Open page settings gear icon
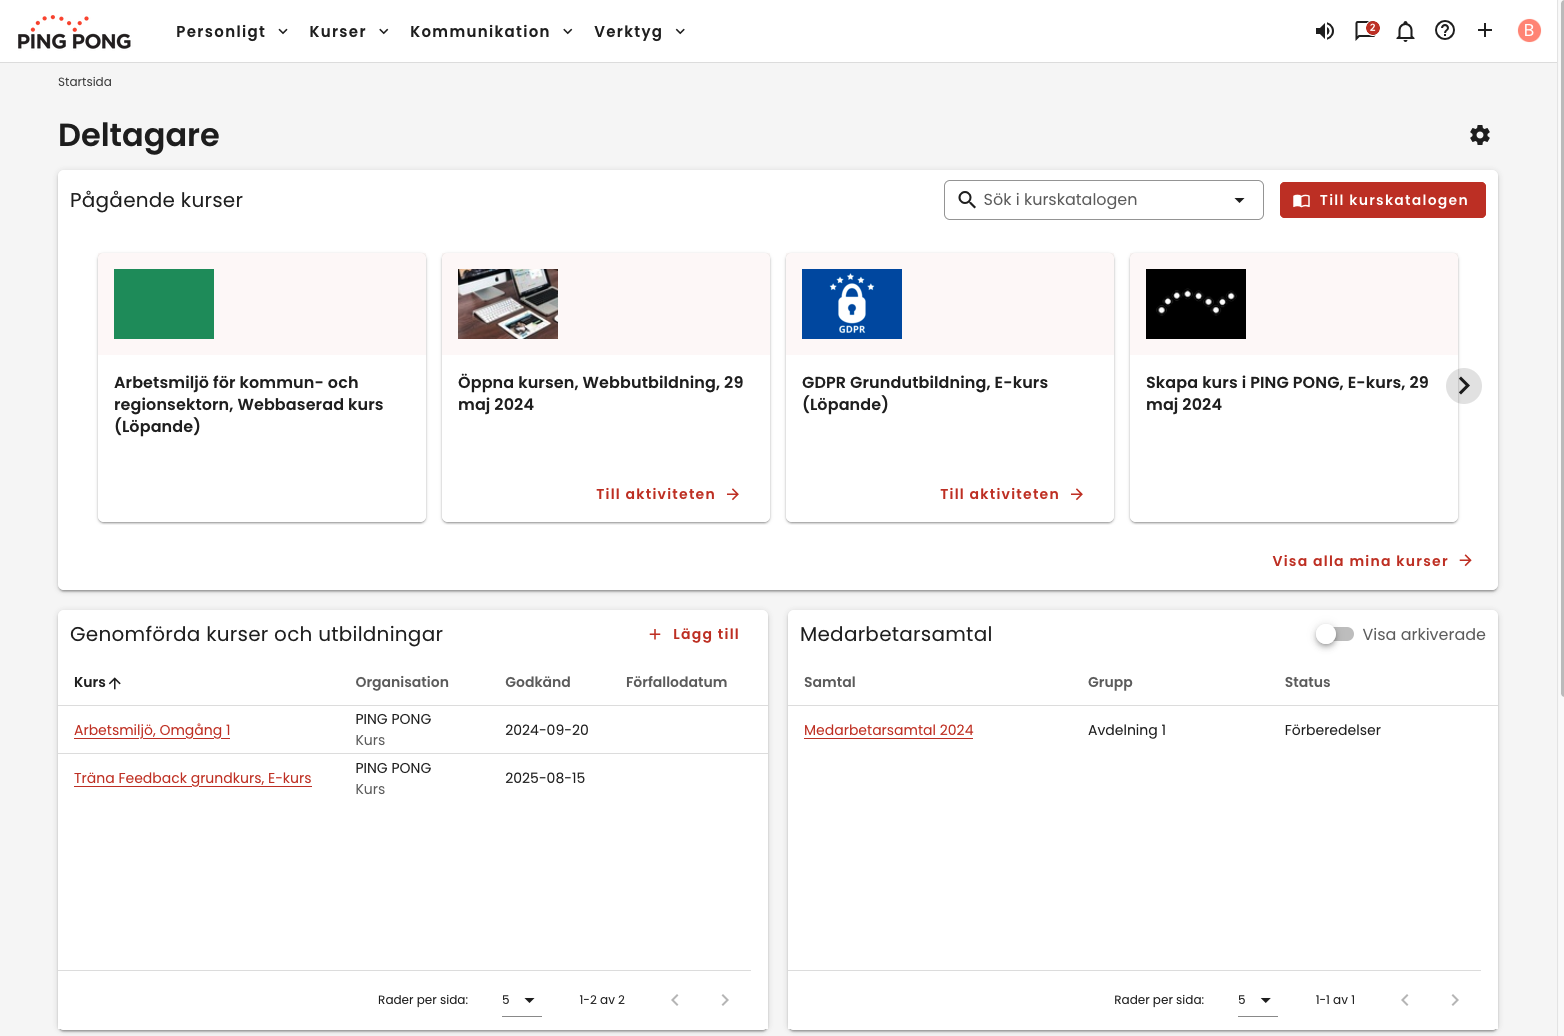This screenshot has width=1564, height=1036. point(1480,135)
